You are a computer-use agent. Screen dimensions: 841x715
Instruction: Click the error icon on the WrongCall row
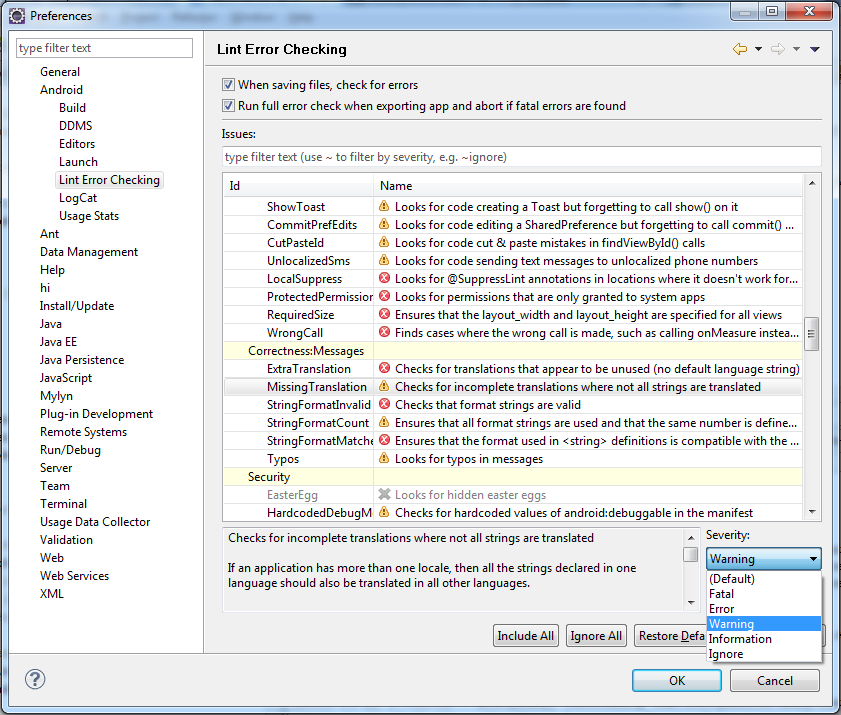384,333
